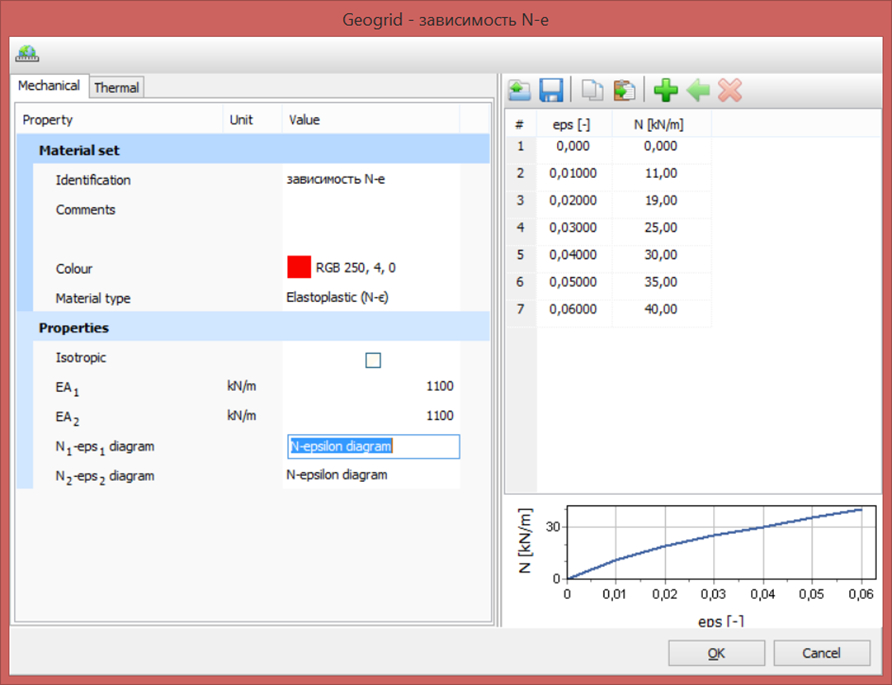Select the N value 19,00 table cell
892x685 pixels.
pyautogui.click(x=661, y=201)
